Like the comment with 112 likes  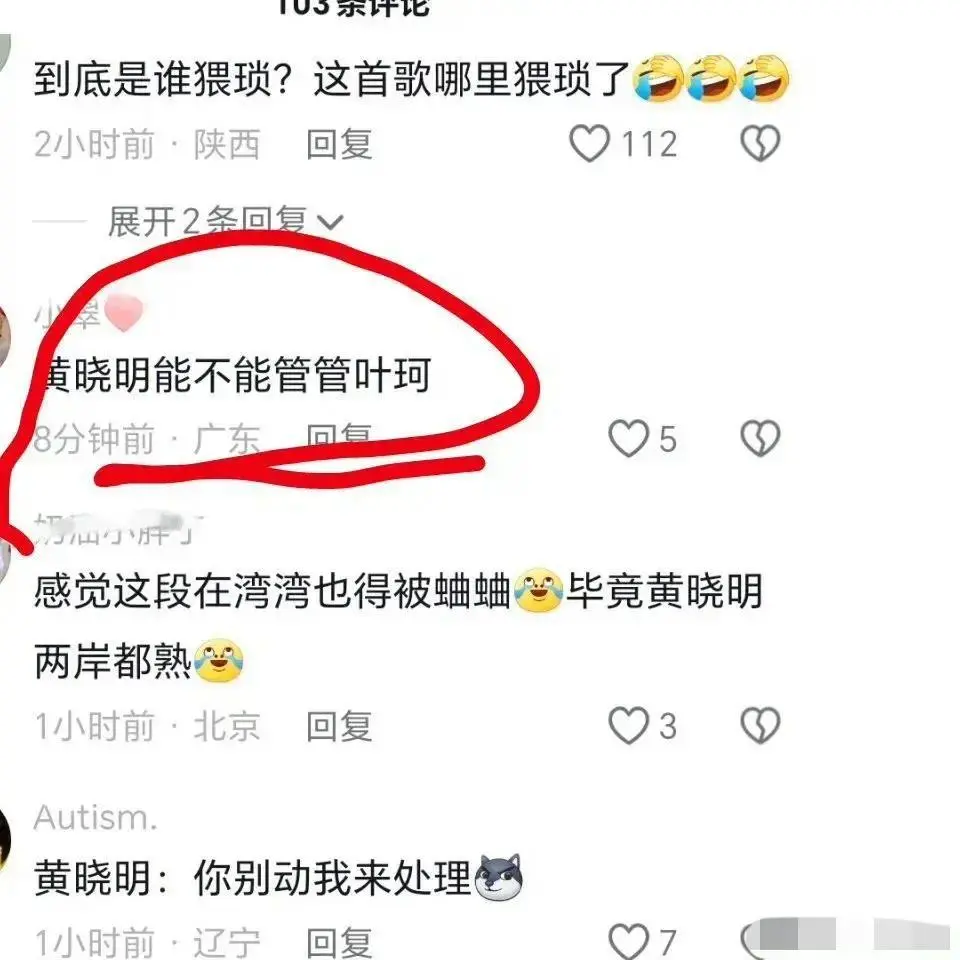tap(589, 144)
